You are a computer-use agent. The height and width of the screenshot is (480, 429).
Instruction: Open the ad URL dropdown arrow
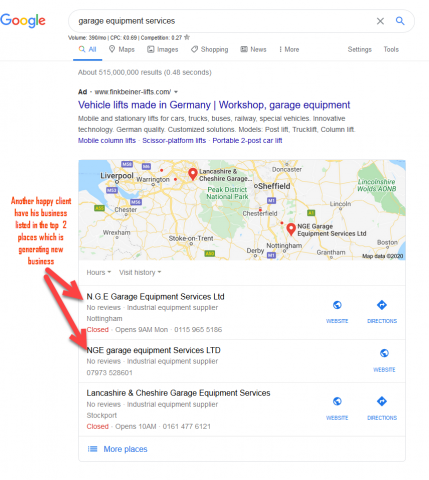coord(176,92)
